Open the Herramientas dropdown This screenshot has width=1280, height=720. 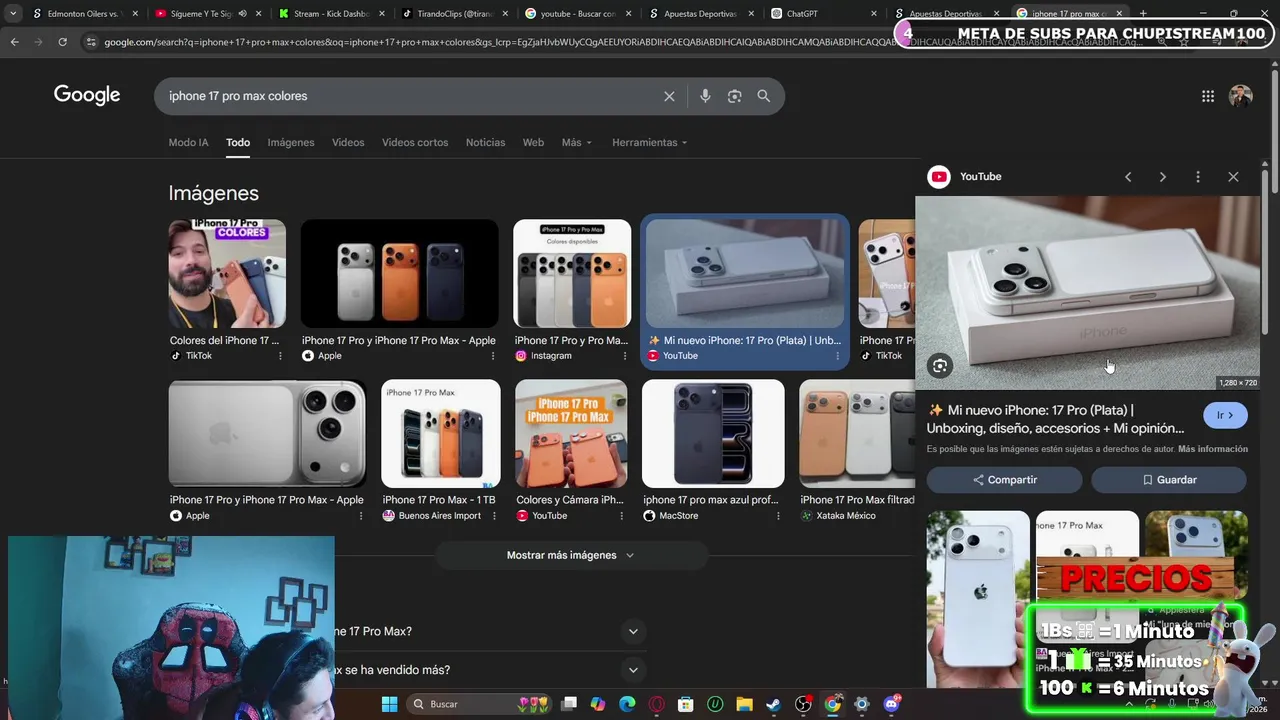650,143
